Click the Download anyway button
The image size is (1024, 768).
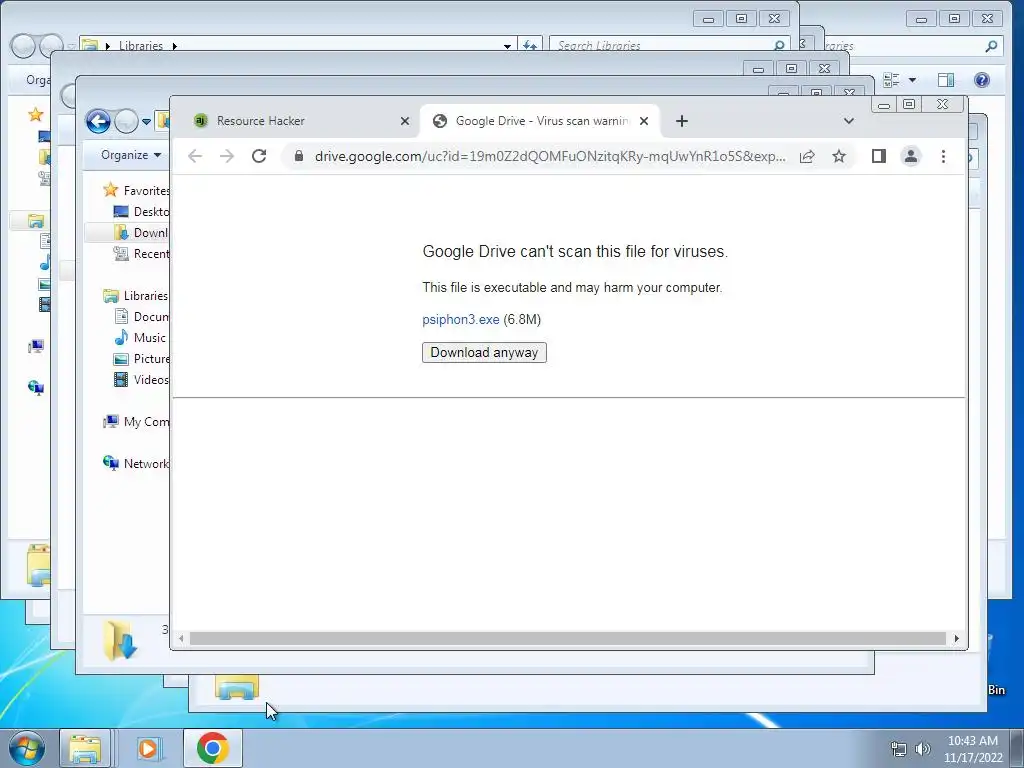tap(484, 353)
